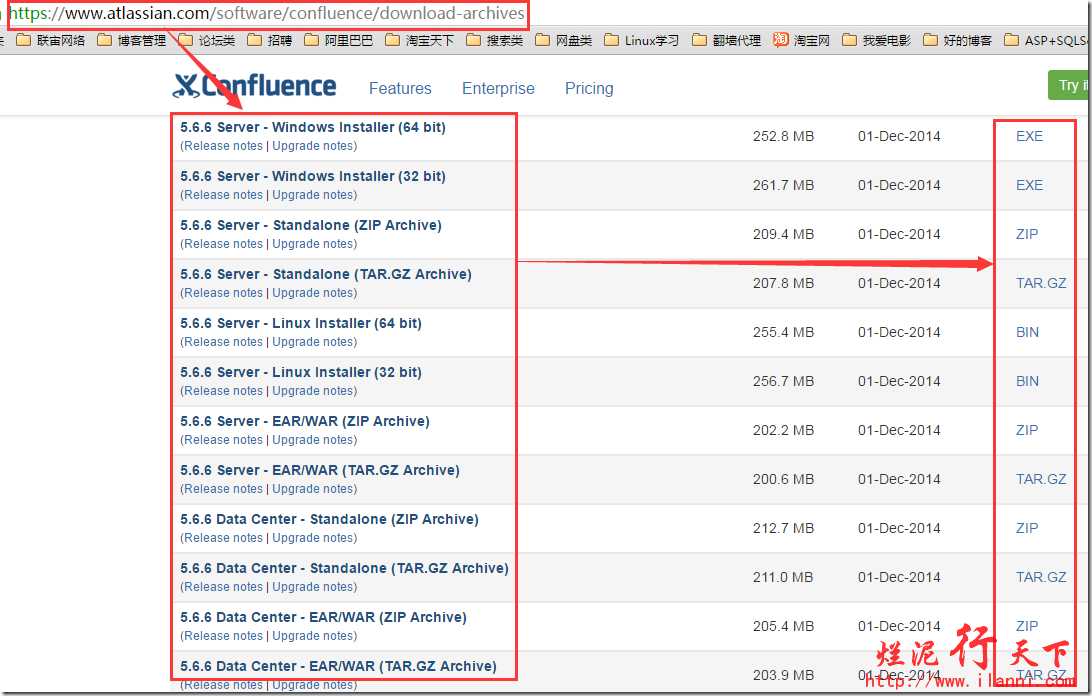Open 5.6.6 Server Windows Installer (32 bit) title
Screen dimensions: 1092x696
(x=313, y=176)
